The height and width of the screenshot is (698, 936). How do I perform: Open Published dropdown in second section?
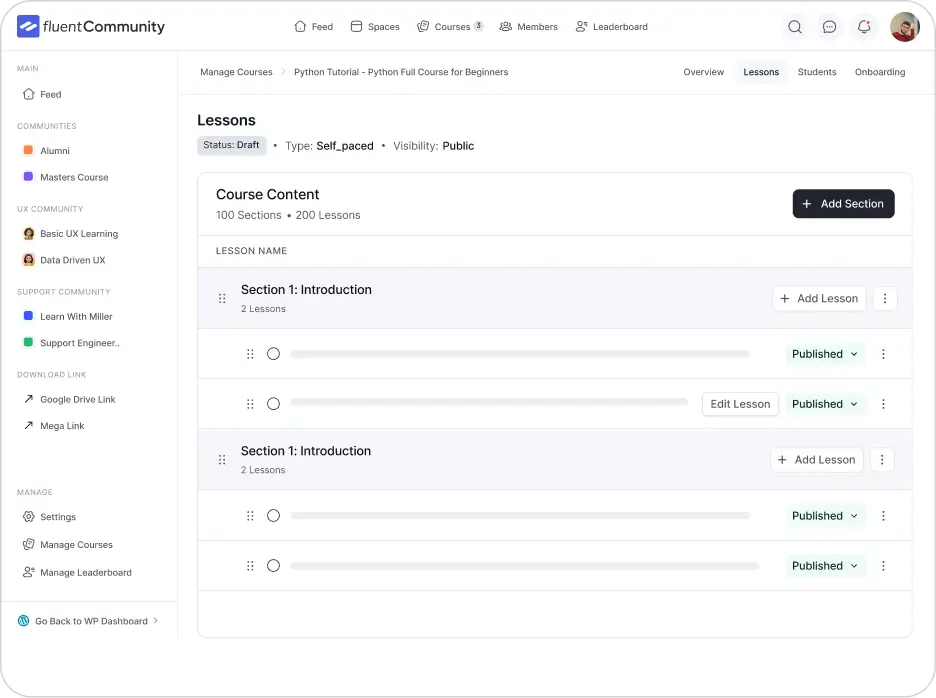(825, 515)
